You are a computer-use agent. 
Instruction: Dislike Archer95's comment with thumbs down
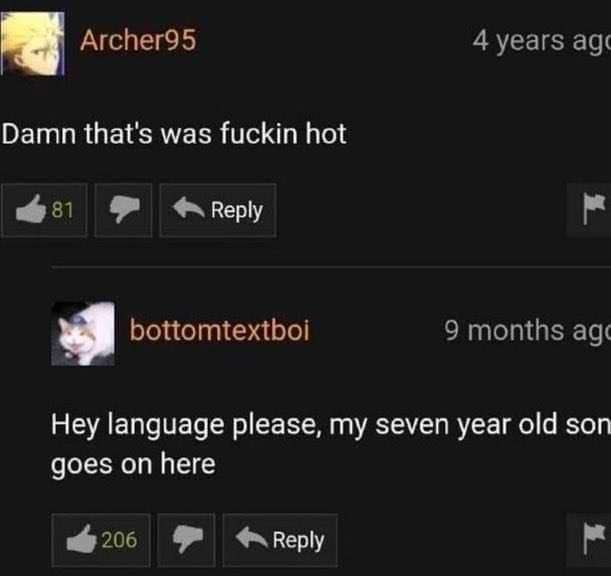124,210
